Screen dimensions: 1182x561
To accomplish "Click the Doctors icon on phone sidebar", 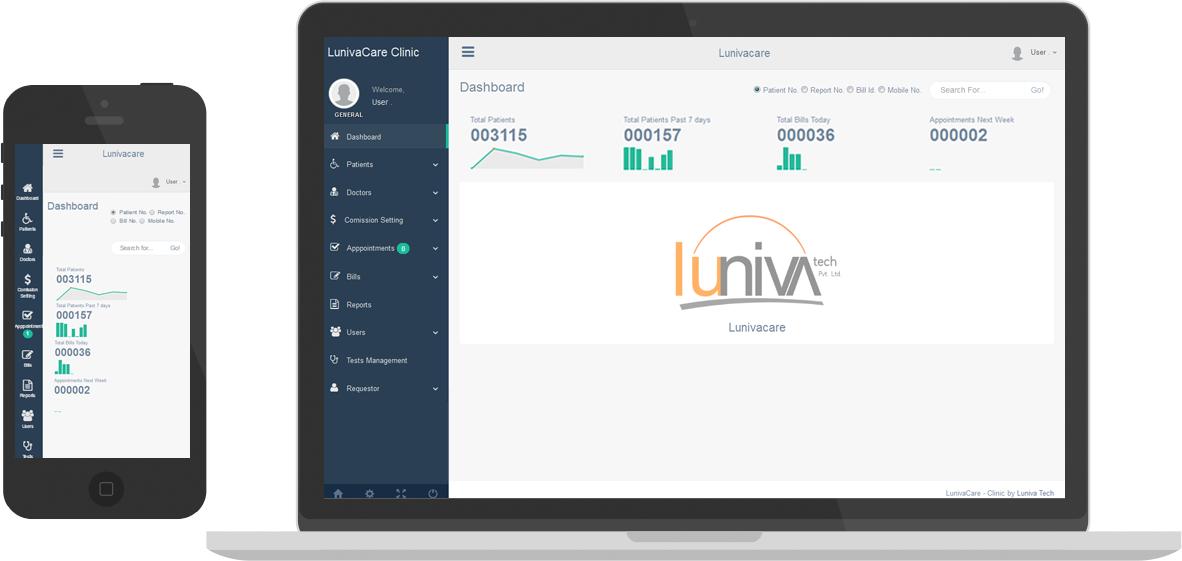I will pyautogui.click(x=28, y=249).
